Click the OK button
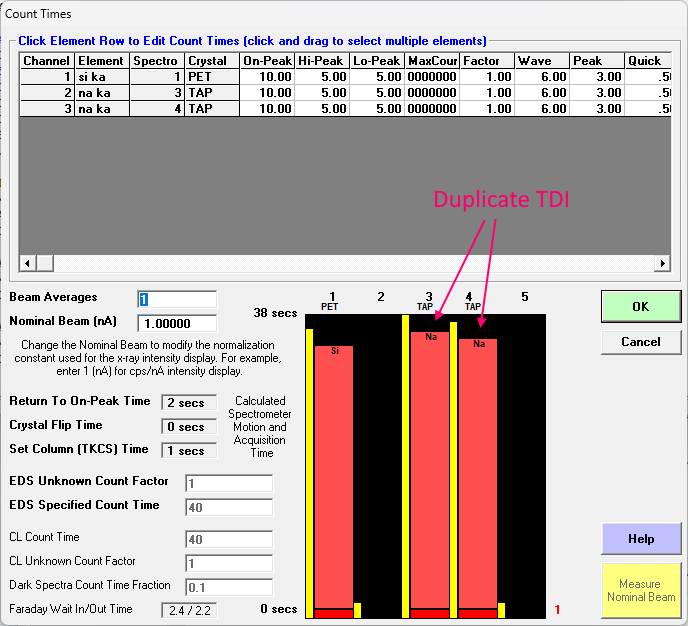688x626 pixels. 640,307
